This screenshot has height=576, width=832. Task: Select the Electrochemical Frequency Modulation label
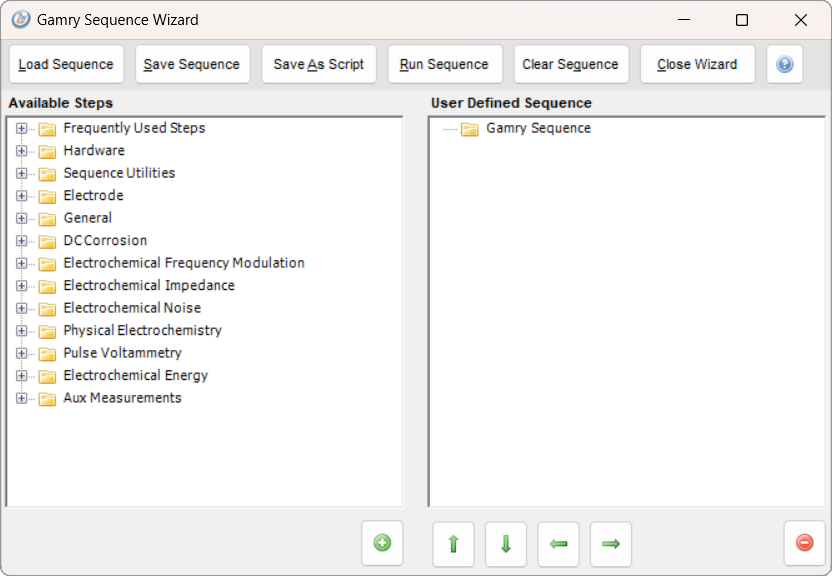tap(184, 263)
